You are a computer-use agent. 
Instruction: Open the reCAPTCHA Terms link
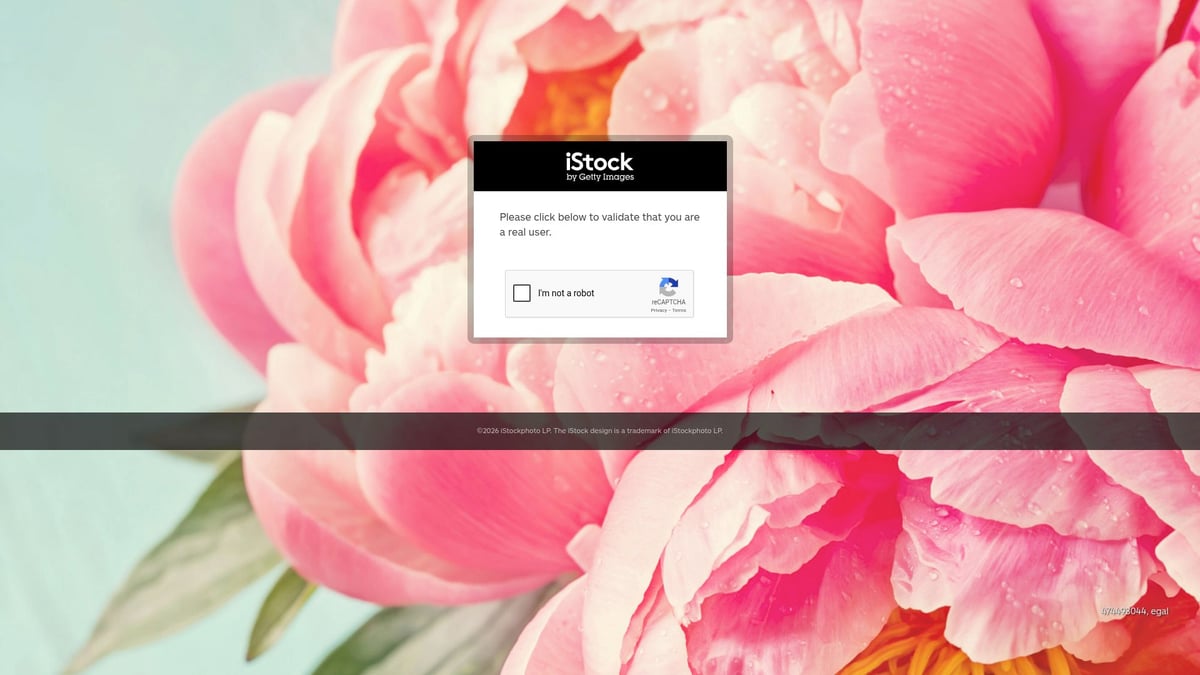click(x=679, y=310)
